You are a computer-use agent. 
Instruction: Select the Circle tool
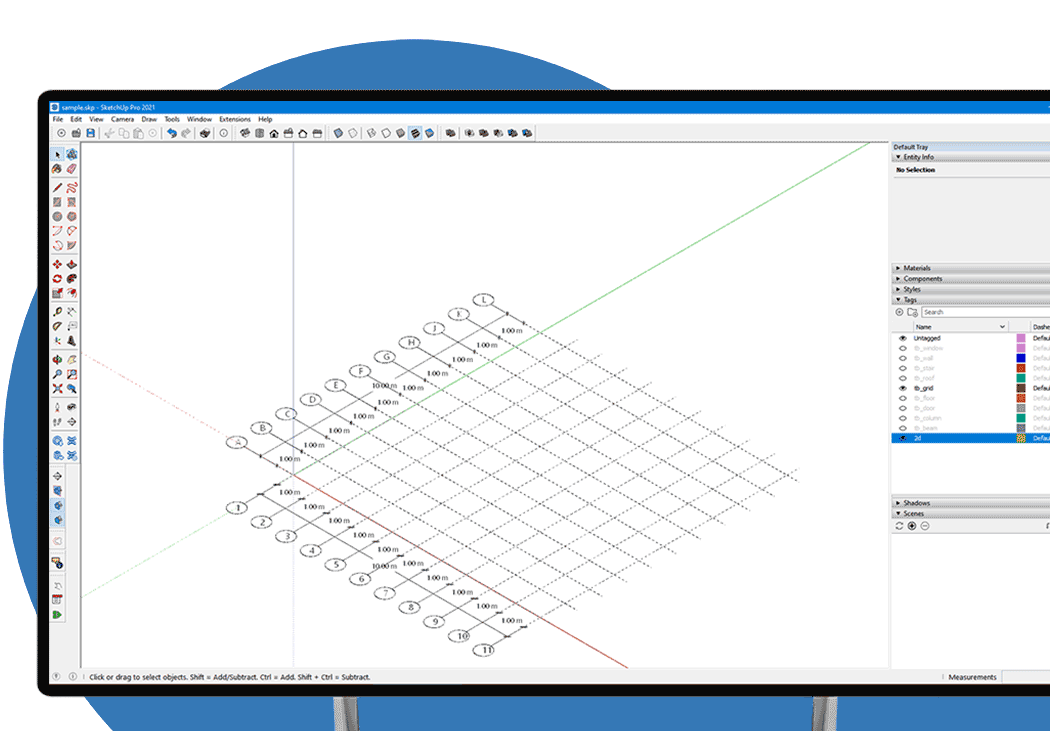pyautogui.click(x=58, y=216)
